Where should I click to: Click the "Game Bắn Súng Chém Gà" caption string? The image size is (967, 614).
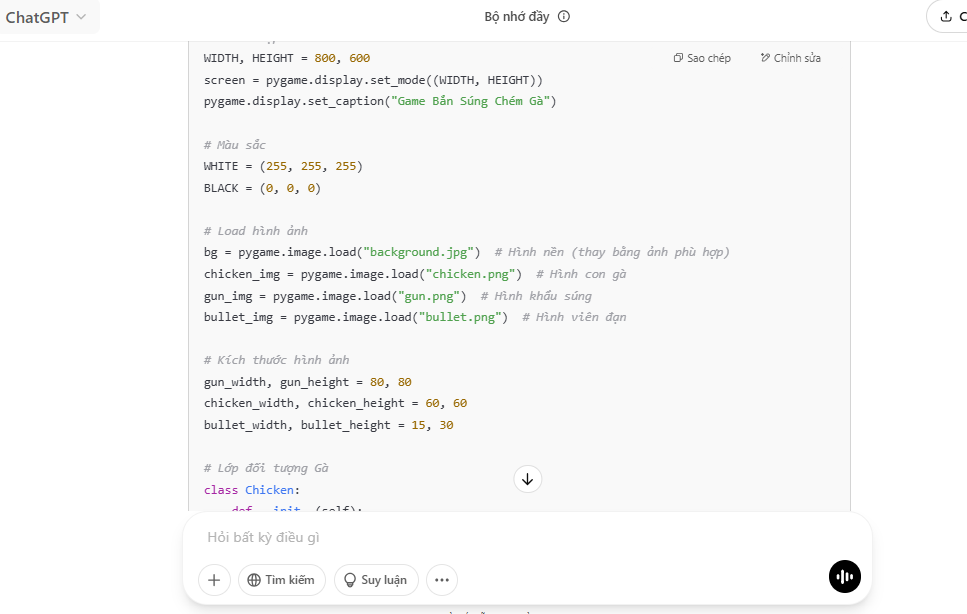[474, 101]
